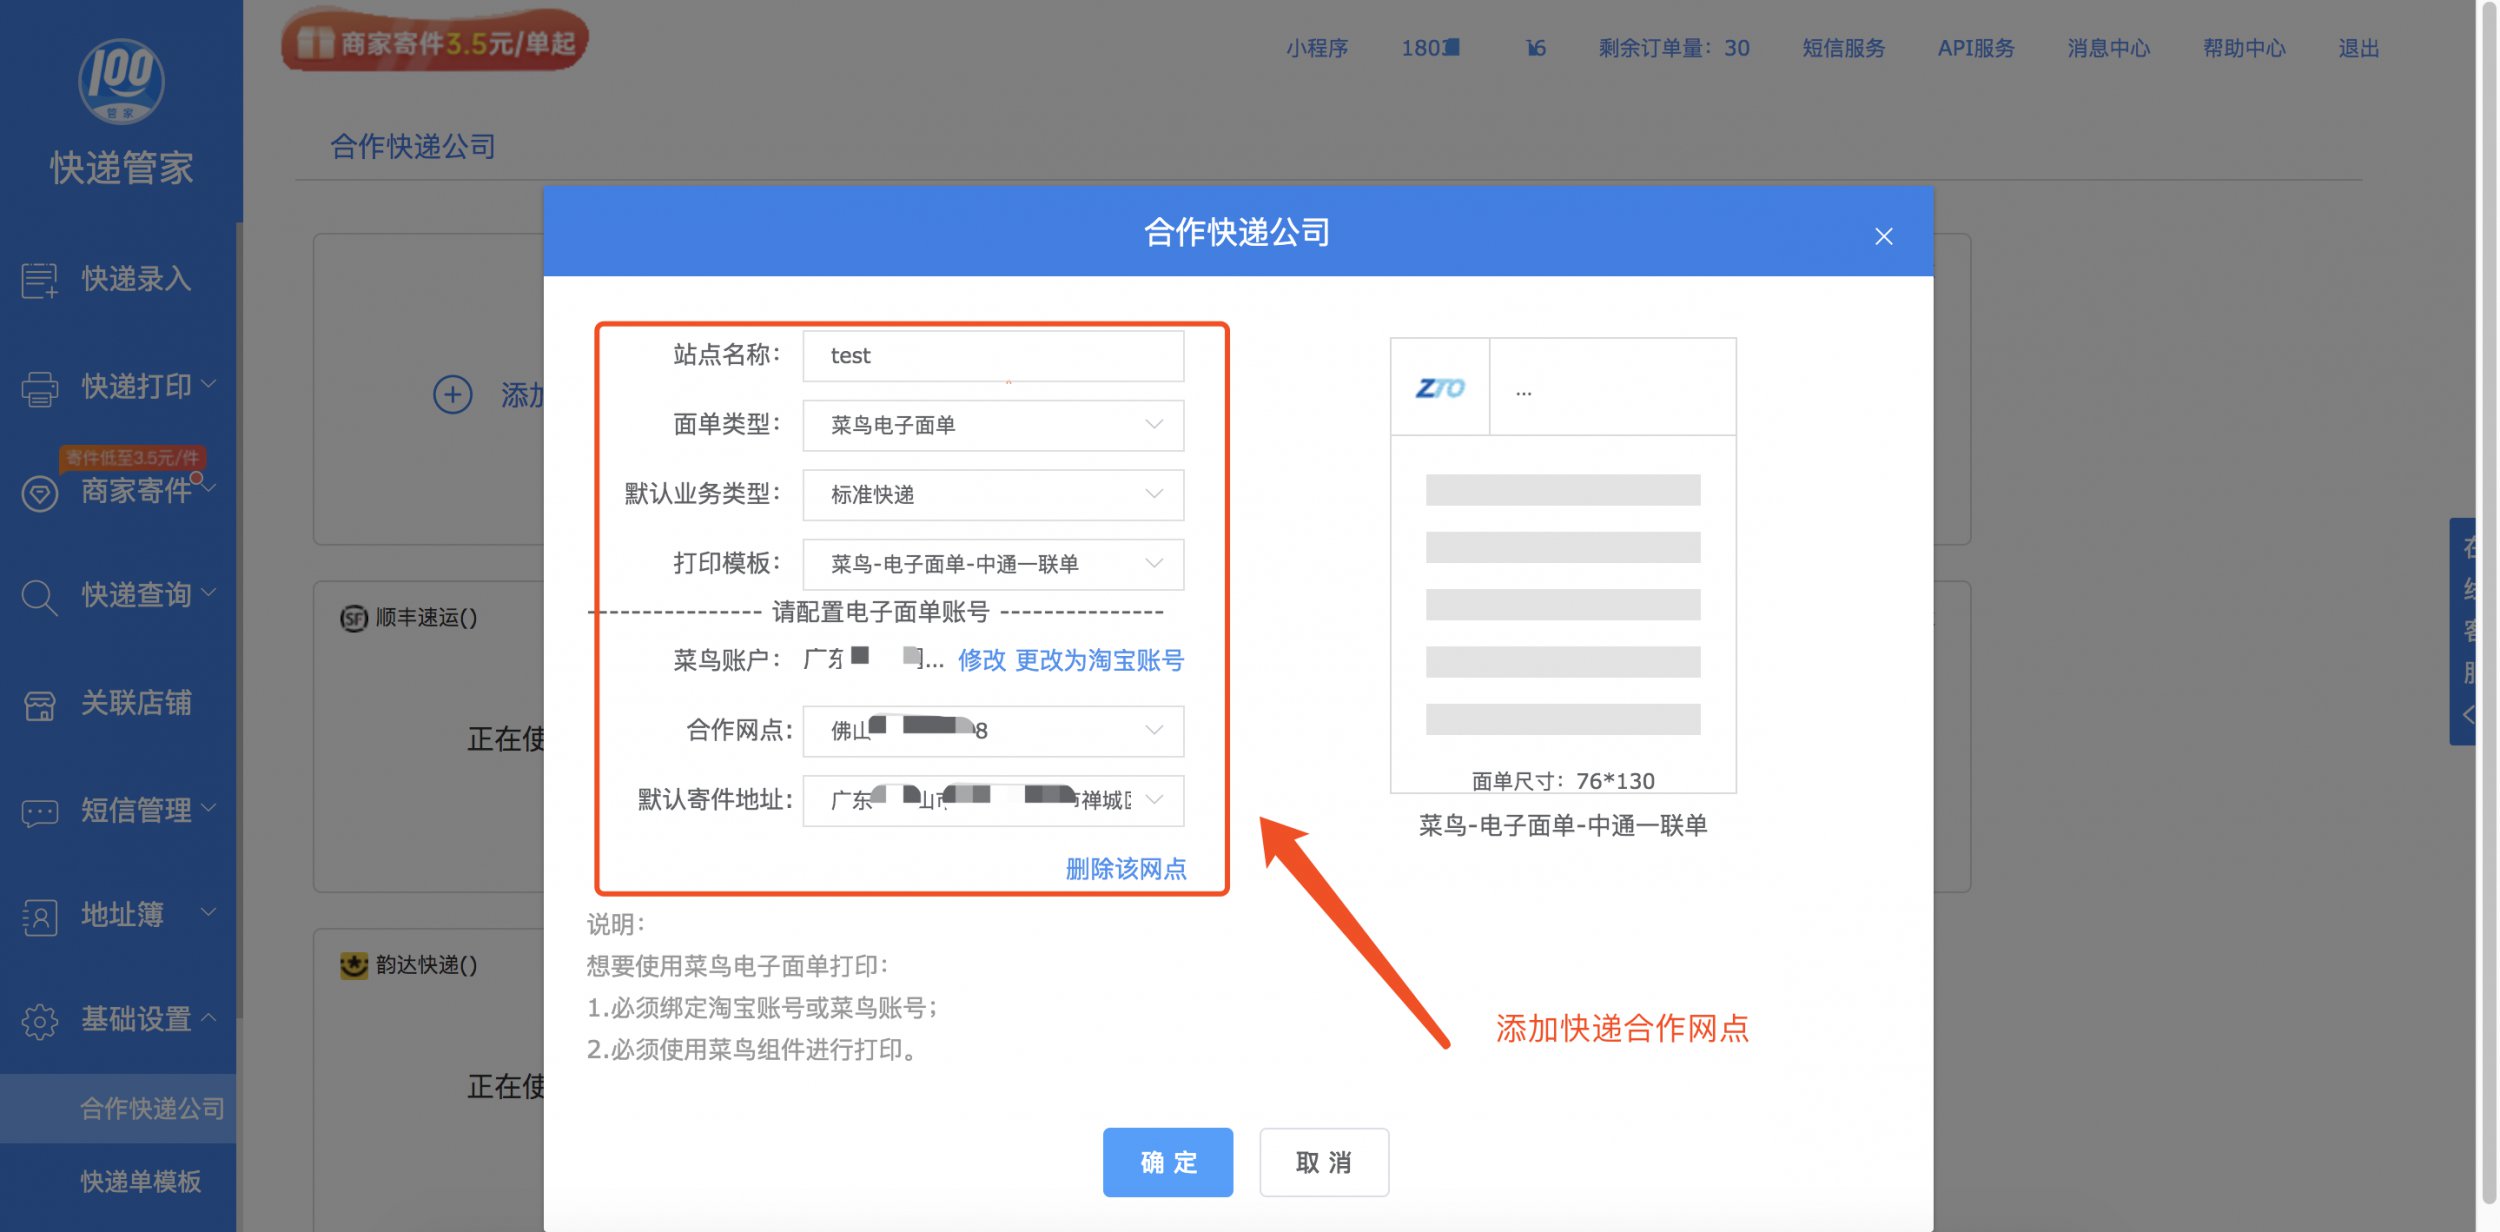Cancel with the 取消 button
This screenshot has height=1232, width=2500.
pyautogui.click(x=1323, y=1162)
